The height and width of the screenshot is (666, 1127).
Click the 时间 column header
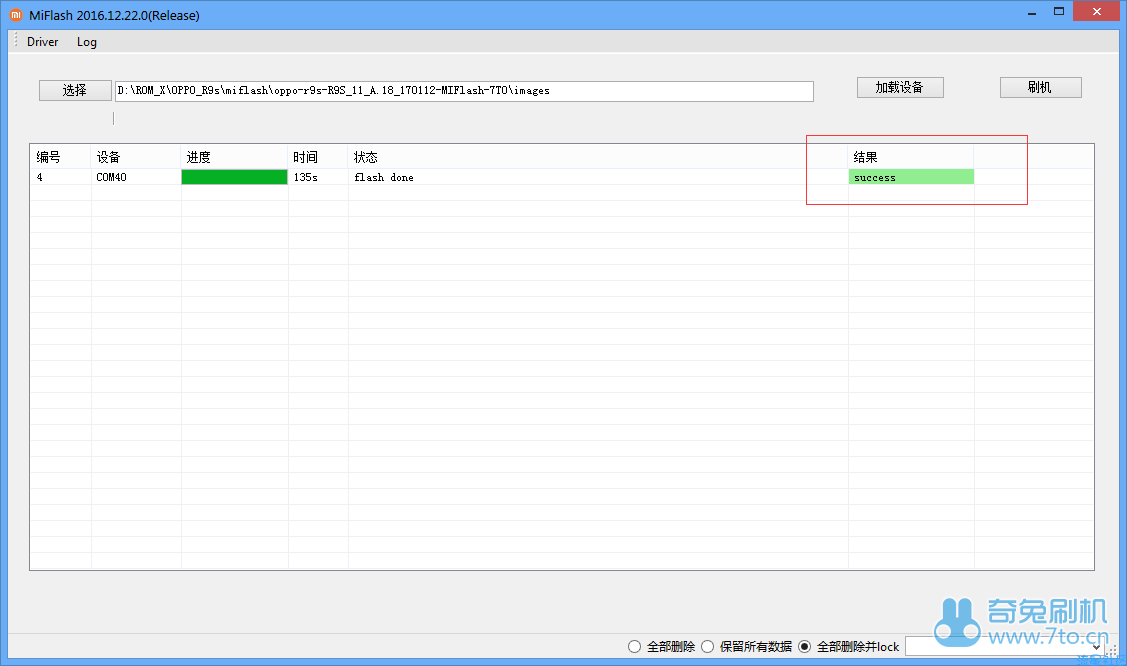click(x=318, y=157)
